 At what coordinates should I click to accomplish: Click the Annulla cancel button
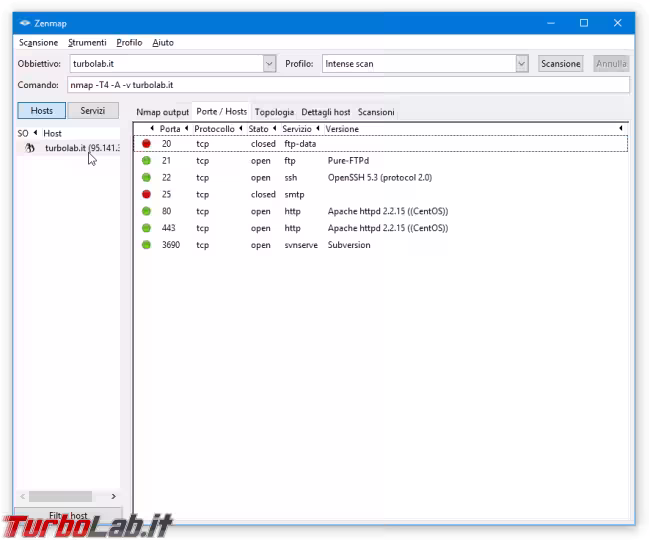click(611, 64)
